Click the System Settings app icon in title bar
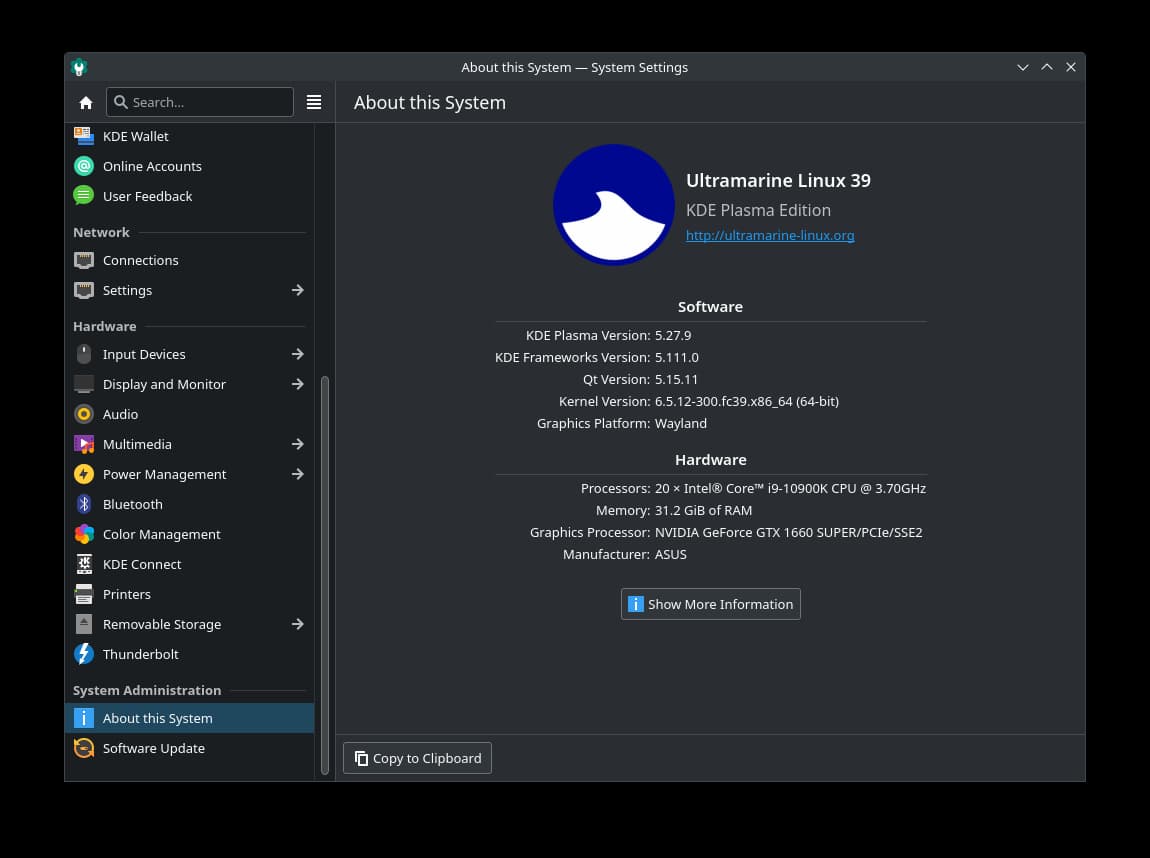This screenshot has width=1150, height=858. [x=79, y=67]
